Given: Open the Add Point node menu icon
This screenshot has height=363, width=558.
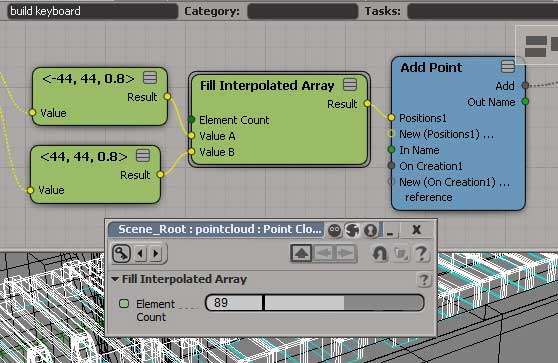Looking at the screenshot, I should [x=507, y=66].
